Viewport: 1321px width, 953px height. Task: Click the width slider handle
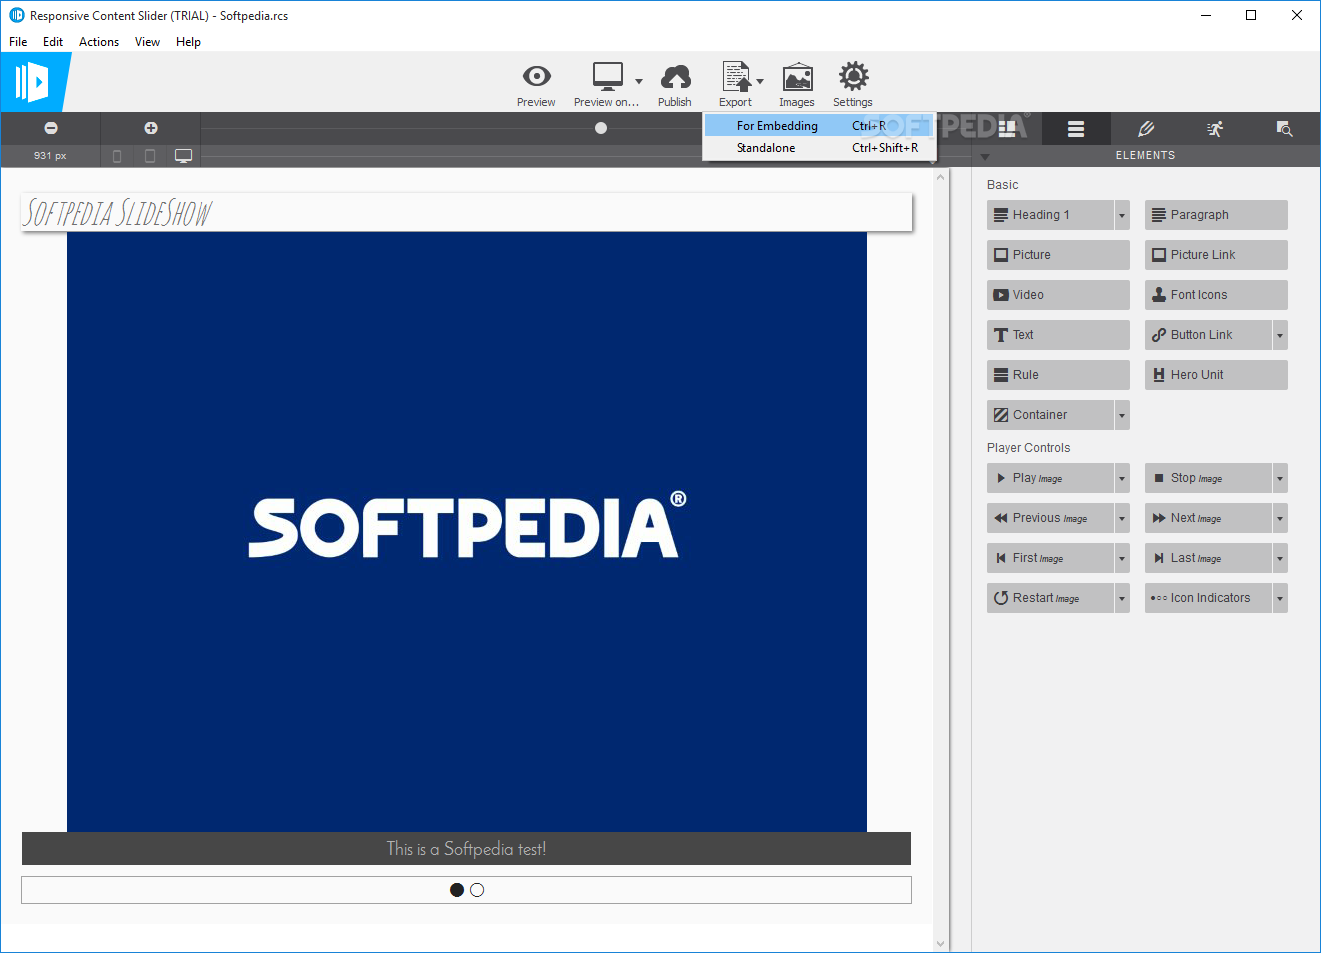601,128
